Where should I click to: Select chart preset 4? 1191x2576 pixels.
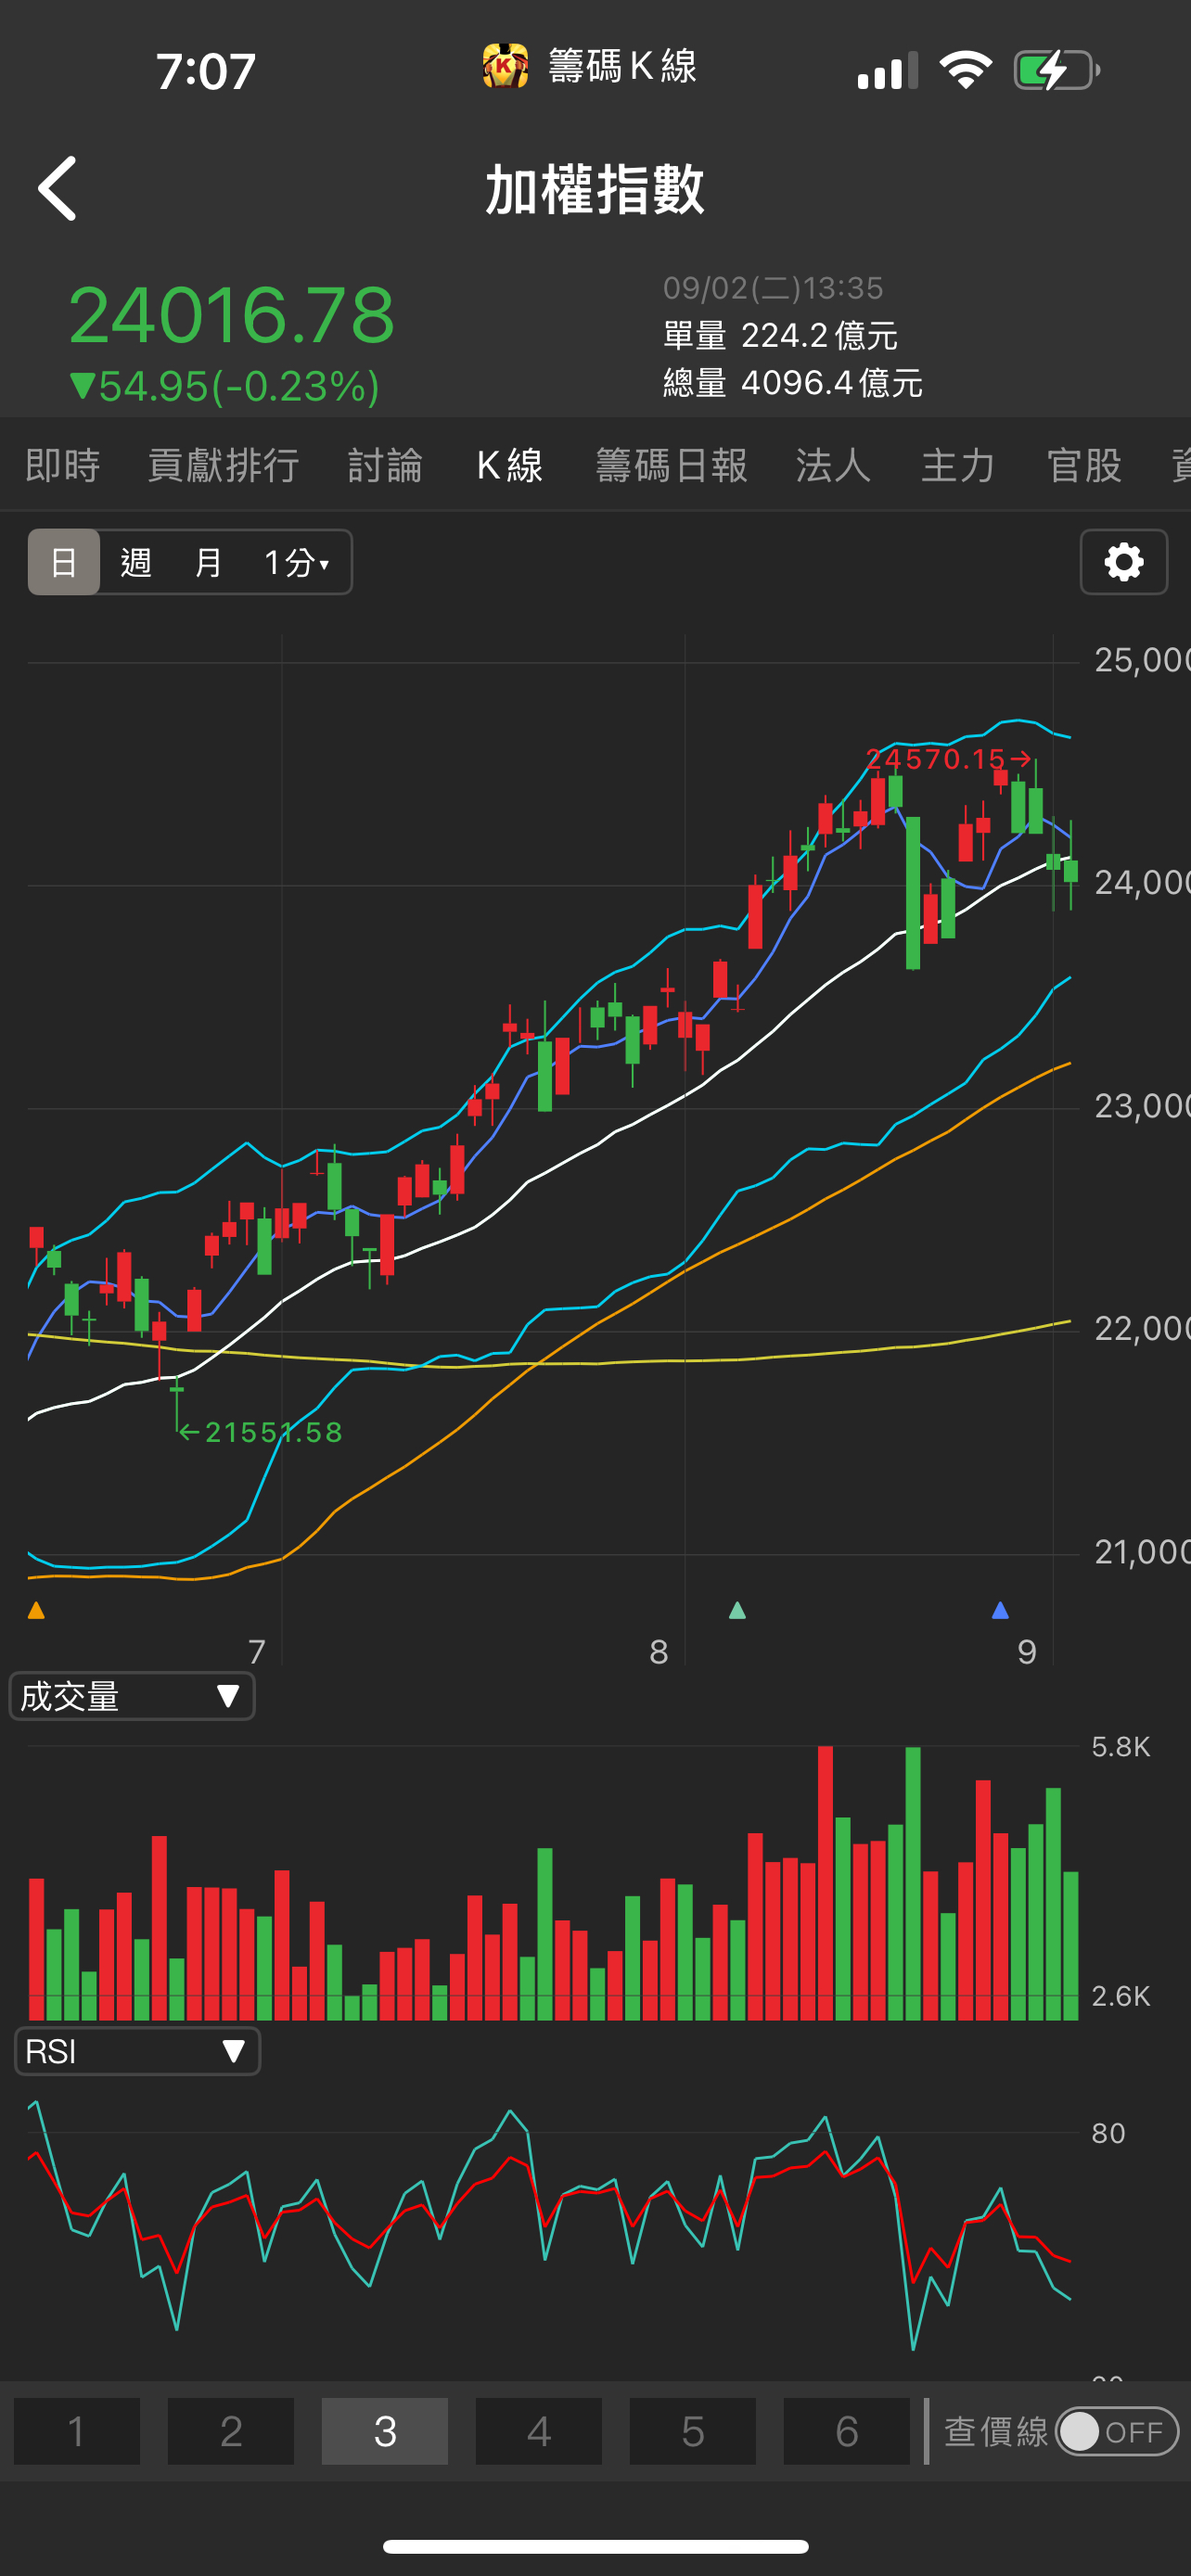click(539, 2431)
